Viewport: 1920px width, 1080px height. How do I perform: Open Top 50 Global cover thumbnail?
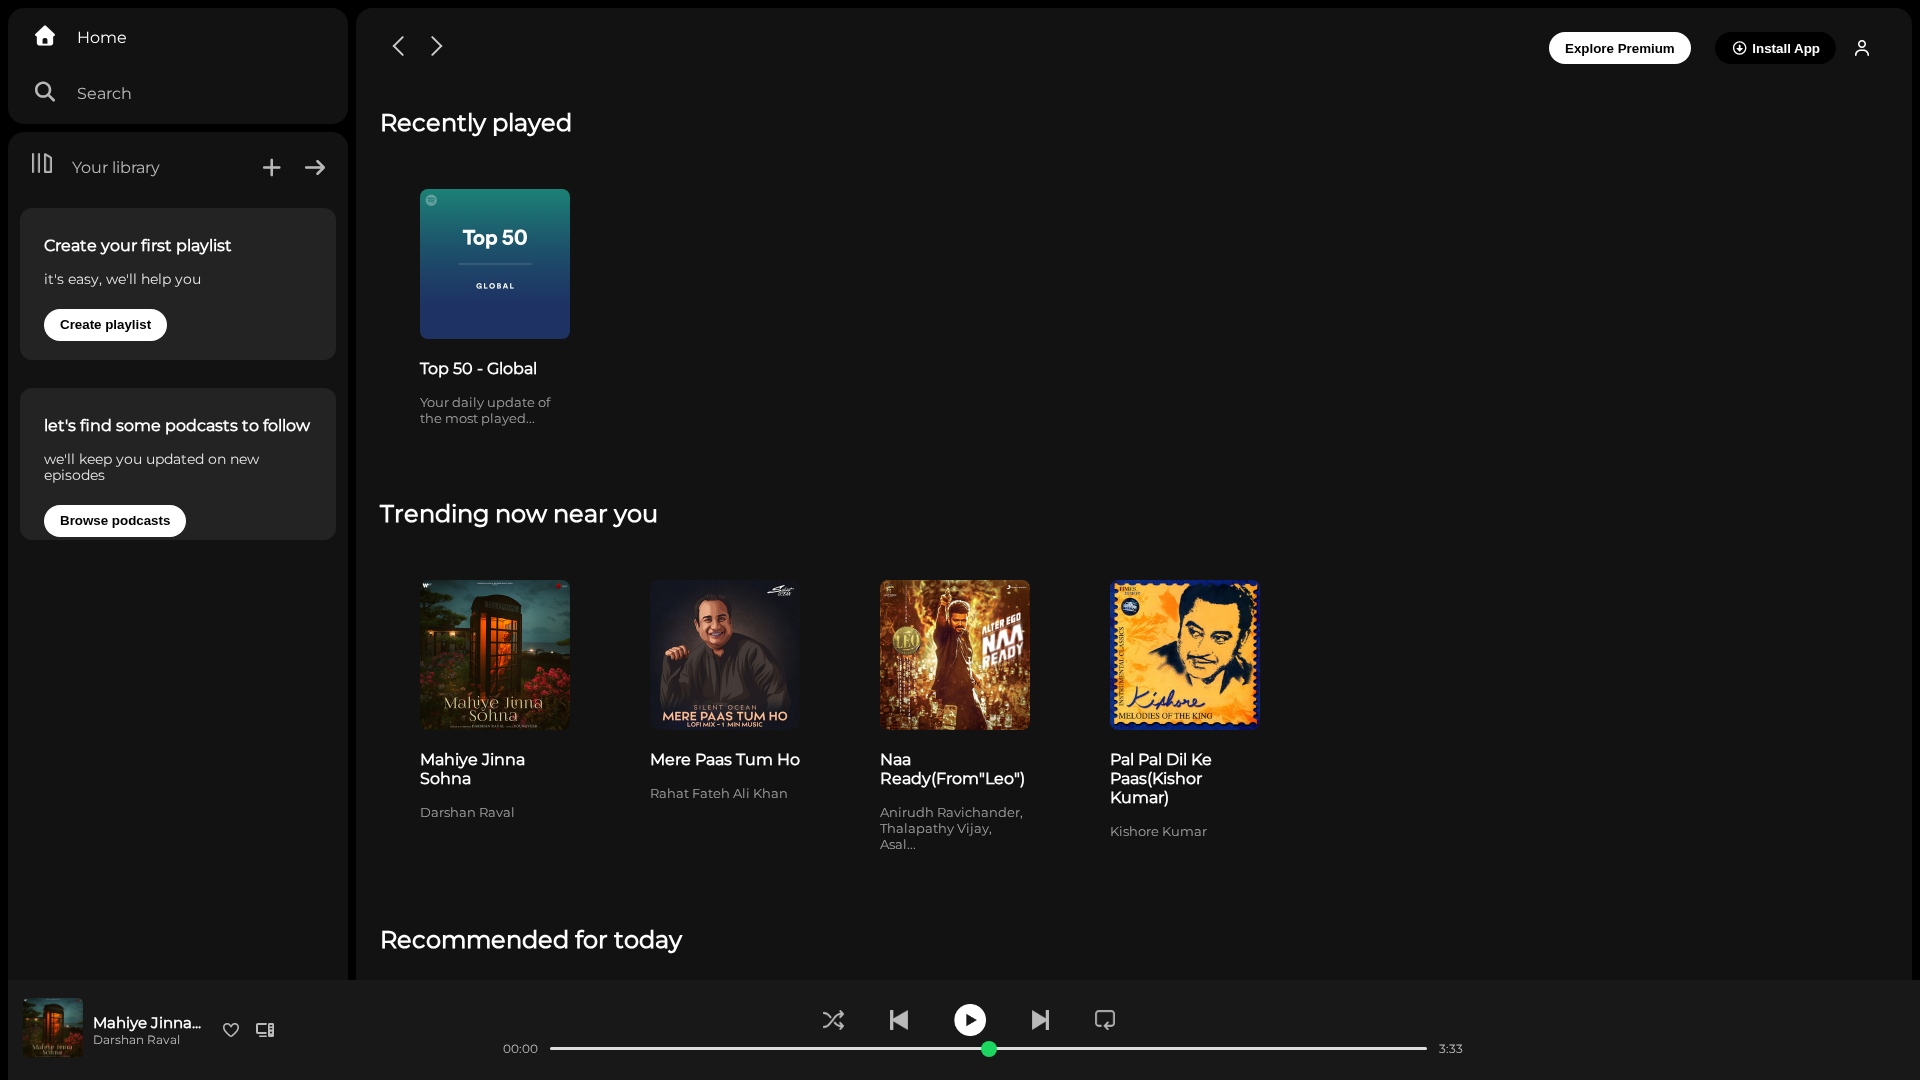click(x=495, y=264)
